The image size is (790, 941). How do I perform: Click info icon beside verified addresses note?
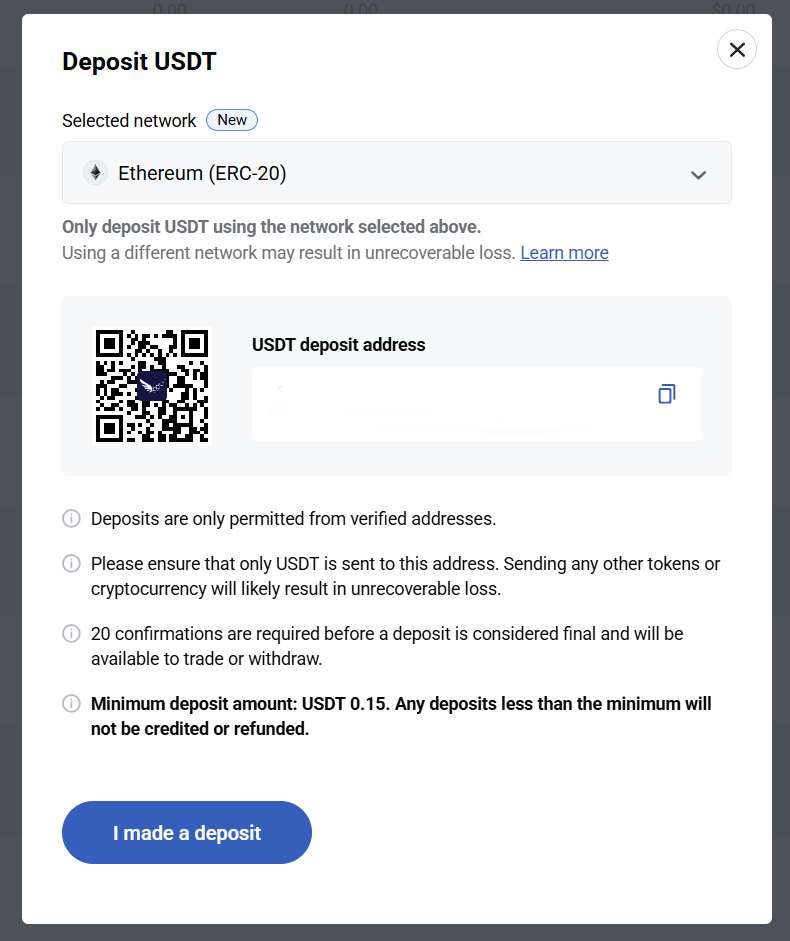click(71, 519)
